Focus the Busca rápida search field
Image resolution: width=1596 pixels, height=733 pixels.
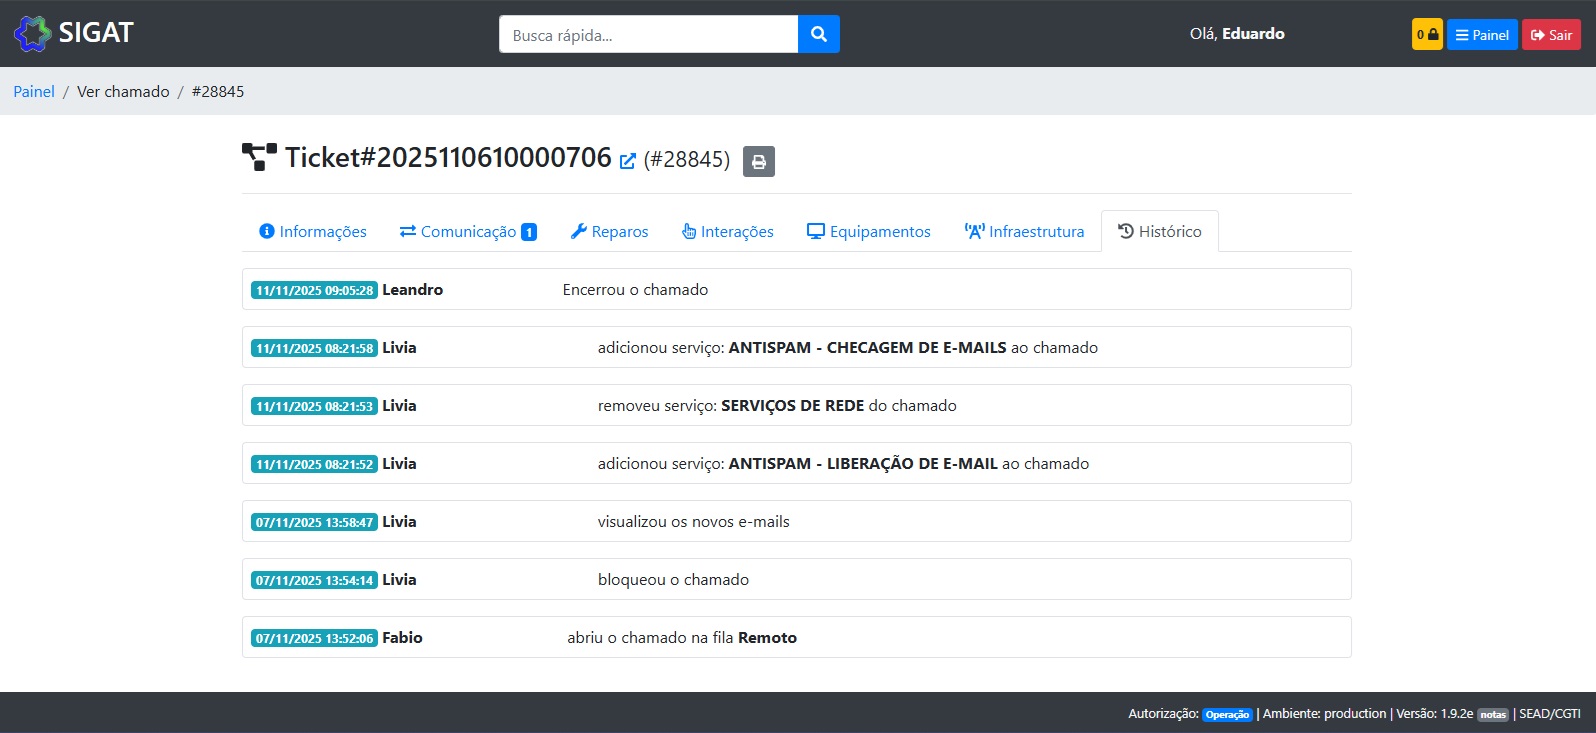pyautogui.click(x=648, y=34)
